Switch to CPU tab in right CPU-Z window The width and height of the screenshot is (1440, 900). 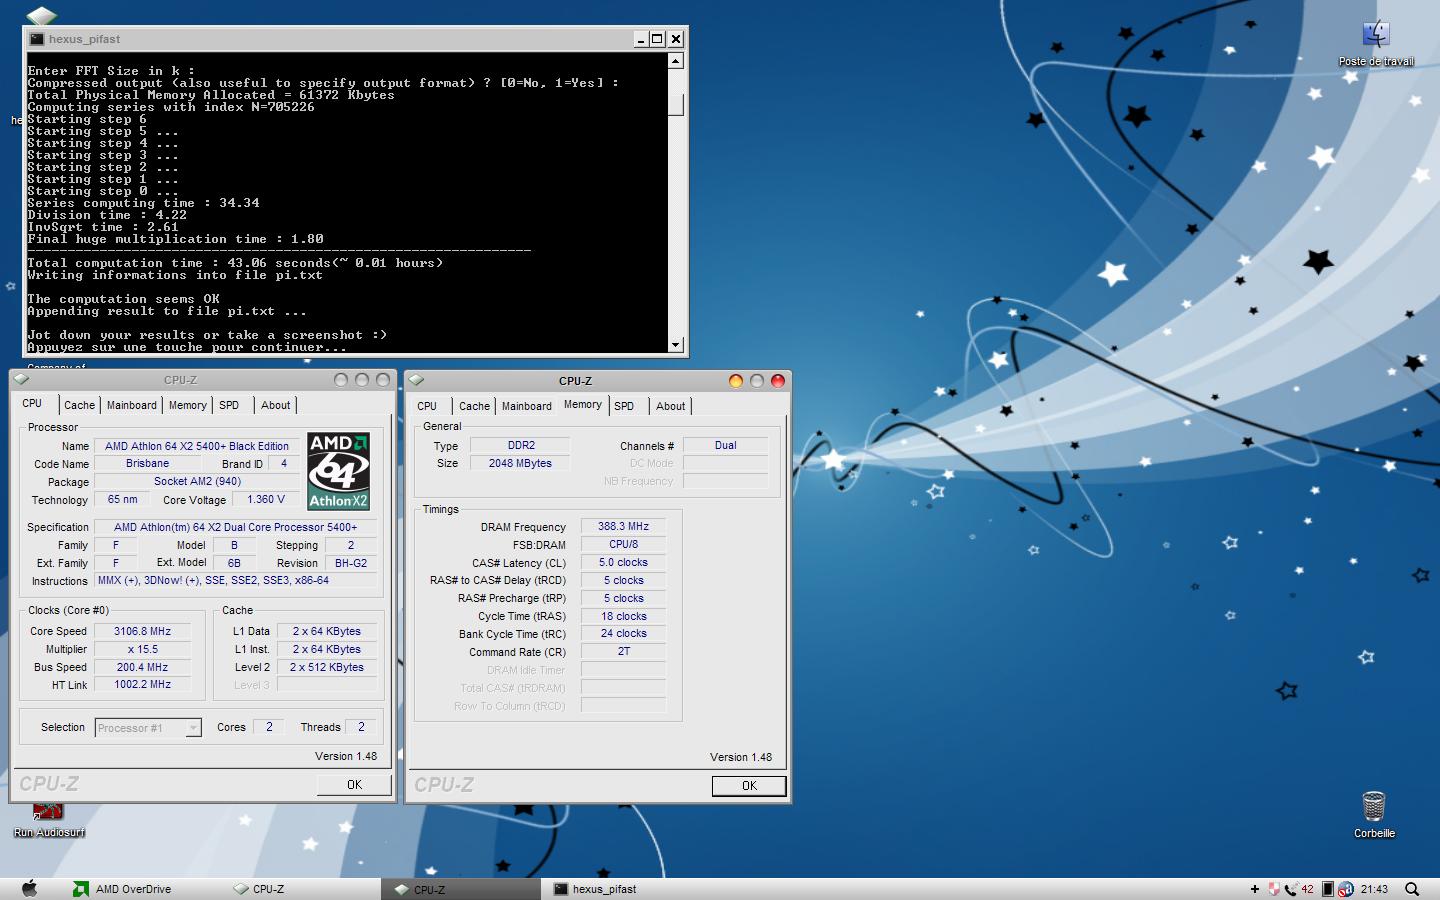click(427, 406)
